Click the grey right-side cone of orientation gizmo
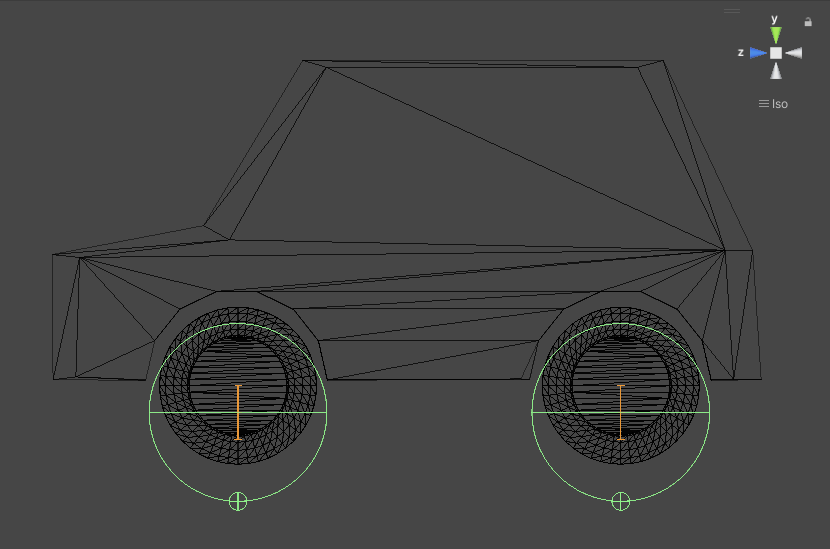Image resolution: width=830 pixels, height=549 pixels. point(794,52)
